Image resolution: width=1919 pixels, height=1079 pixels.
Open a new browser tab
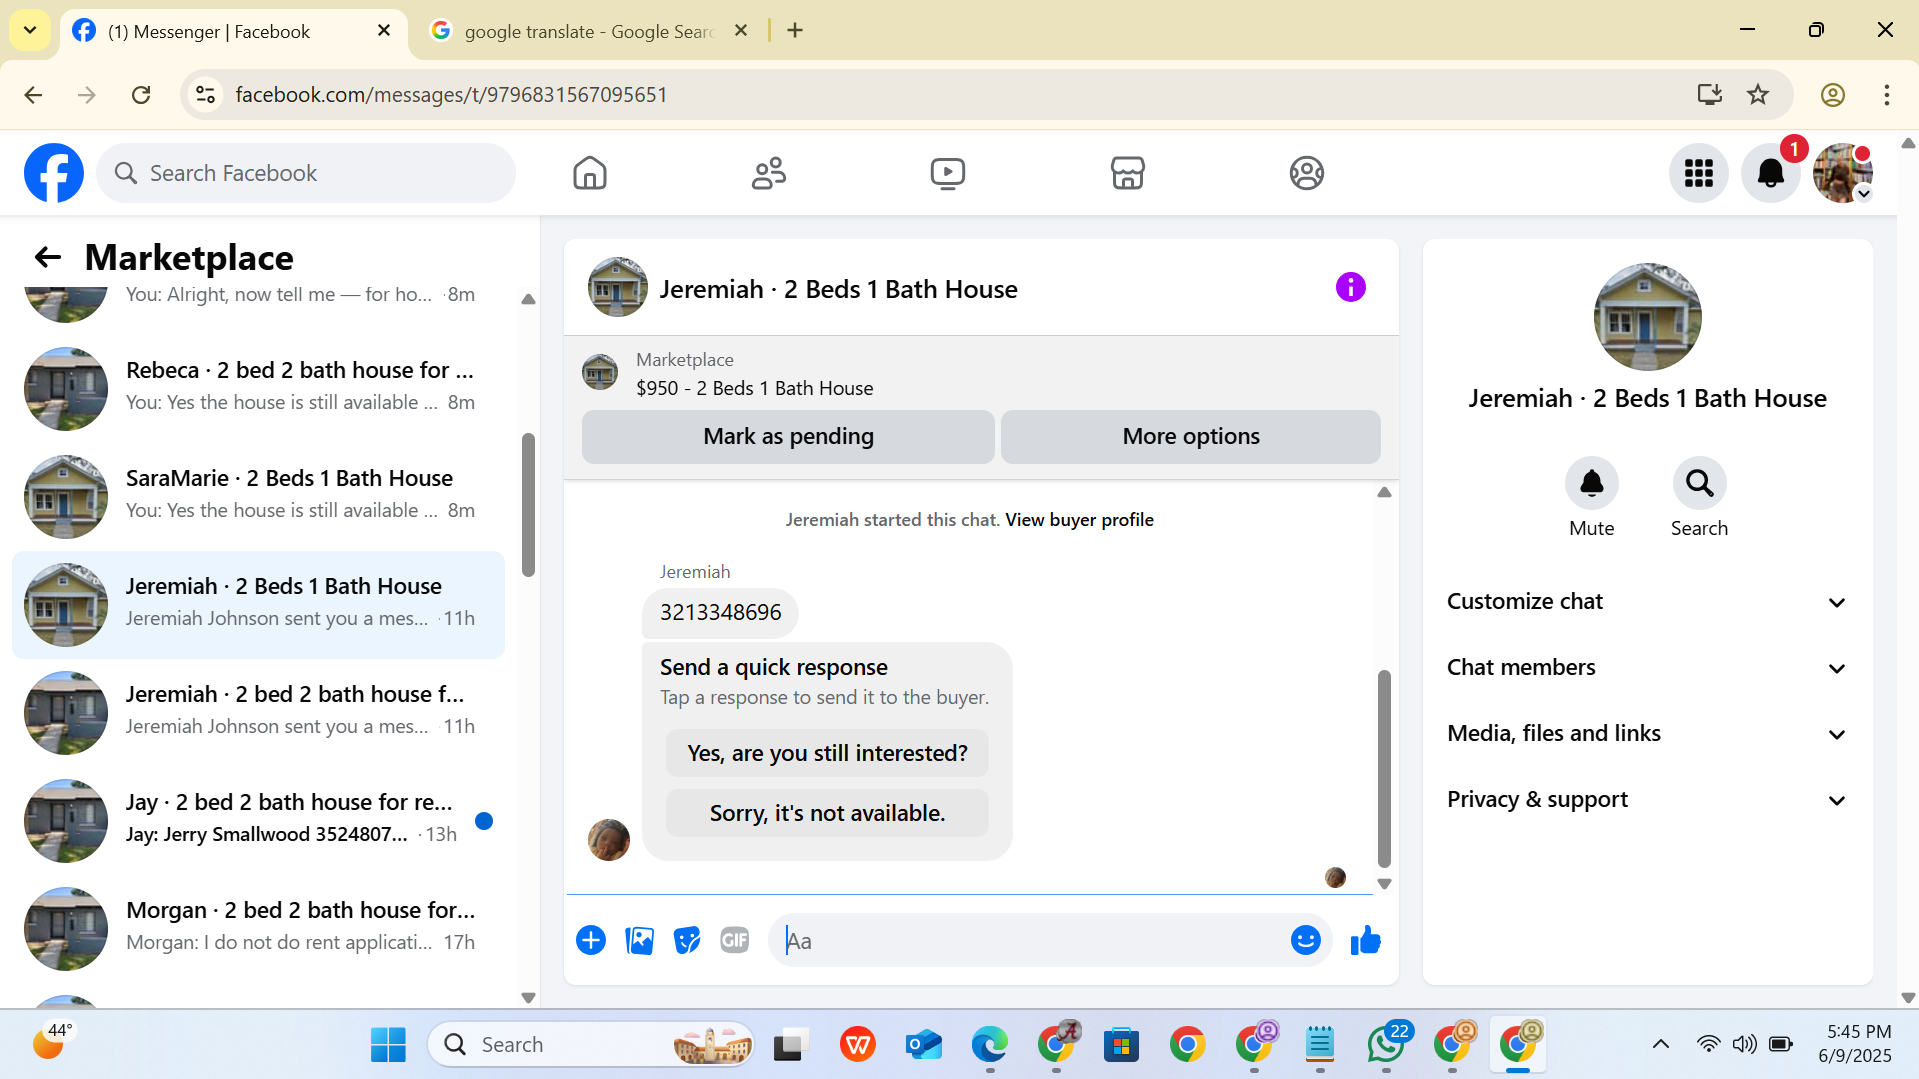click(x=795, y=31)
